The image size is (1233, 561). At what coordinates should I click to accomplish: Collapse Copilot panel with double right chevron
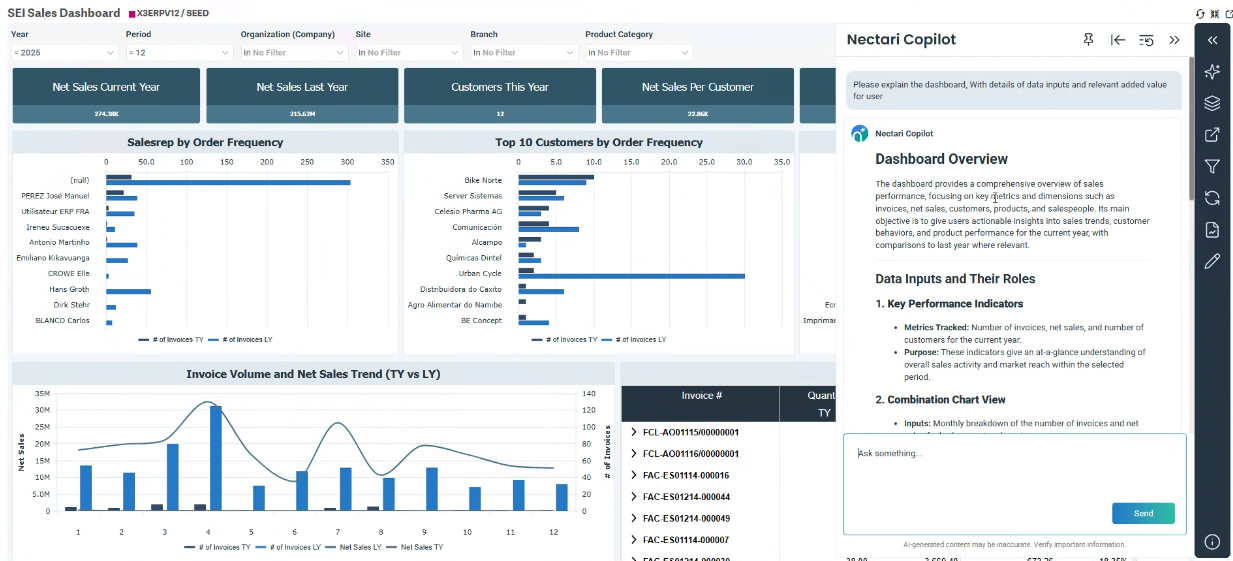1174,40
